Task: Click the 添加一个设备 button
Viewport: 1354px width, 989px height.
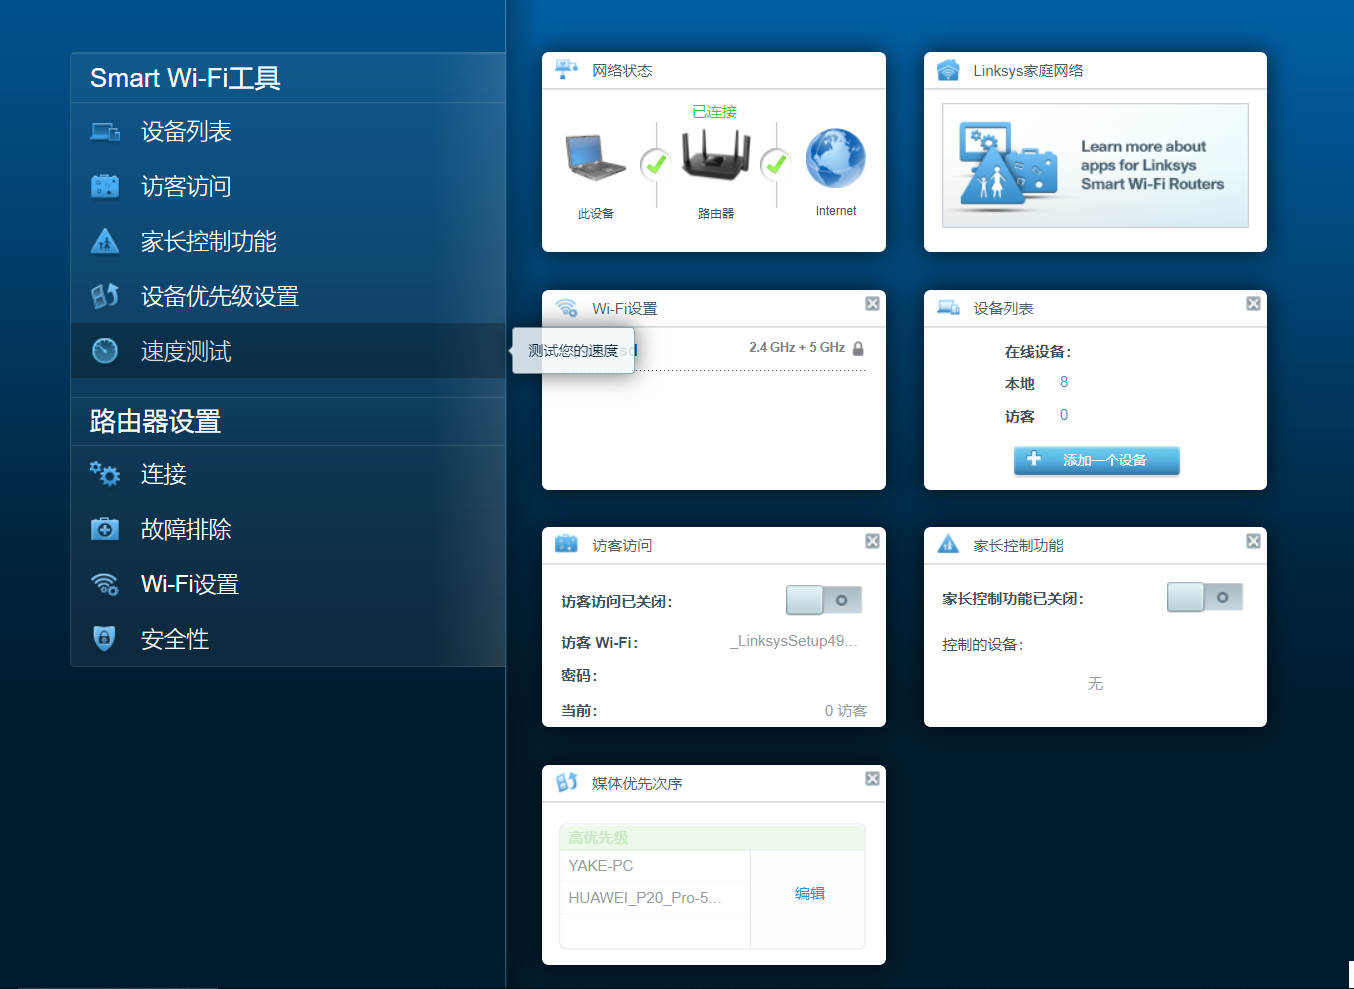Action: pos(1097,460)
